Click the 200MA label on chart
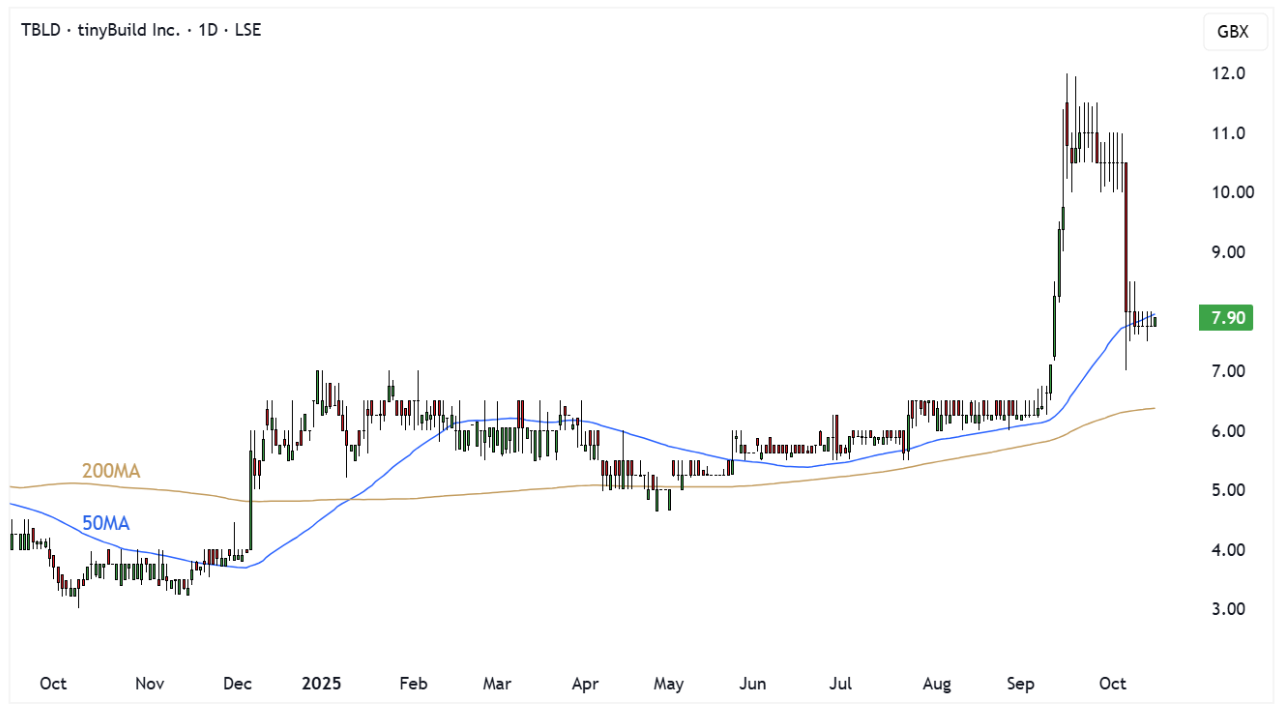Image resolution: width=1283 pixels, height=714 pixels. [110, 470]
